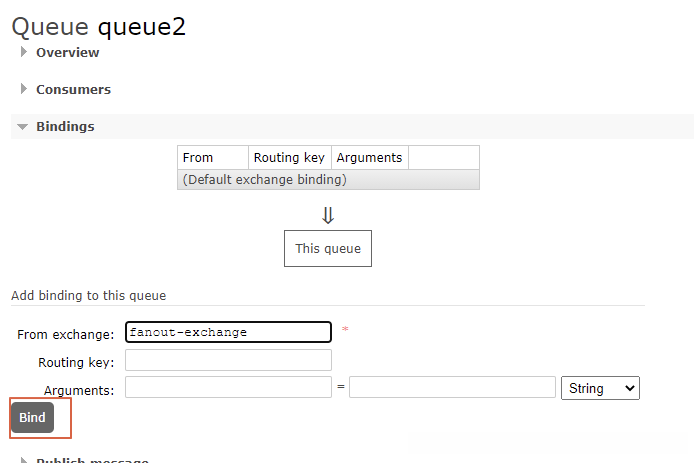Click the Routing key column header

[x=289, y=158]
